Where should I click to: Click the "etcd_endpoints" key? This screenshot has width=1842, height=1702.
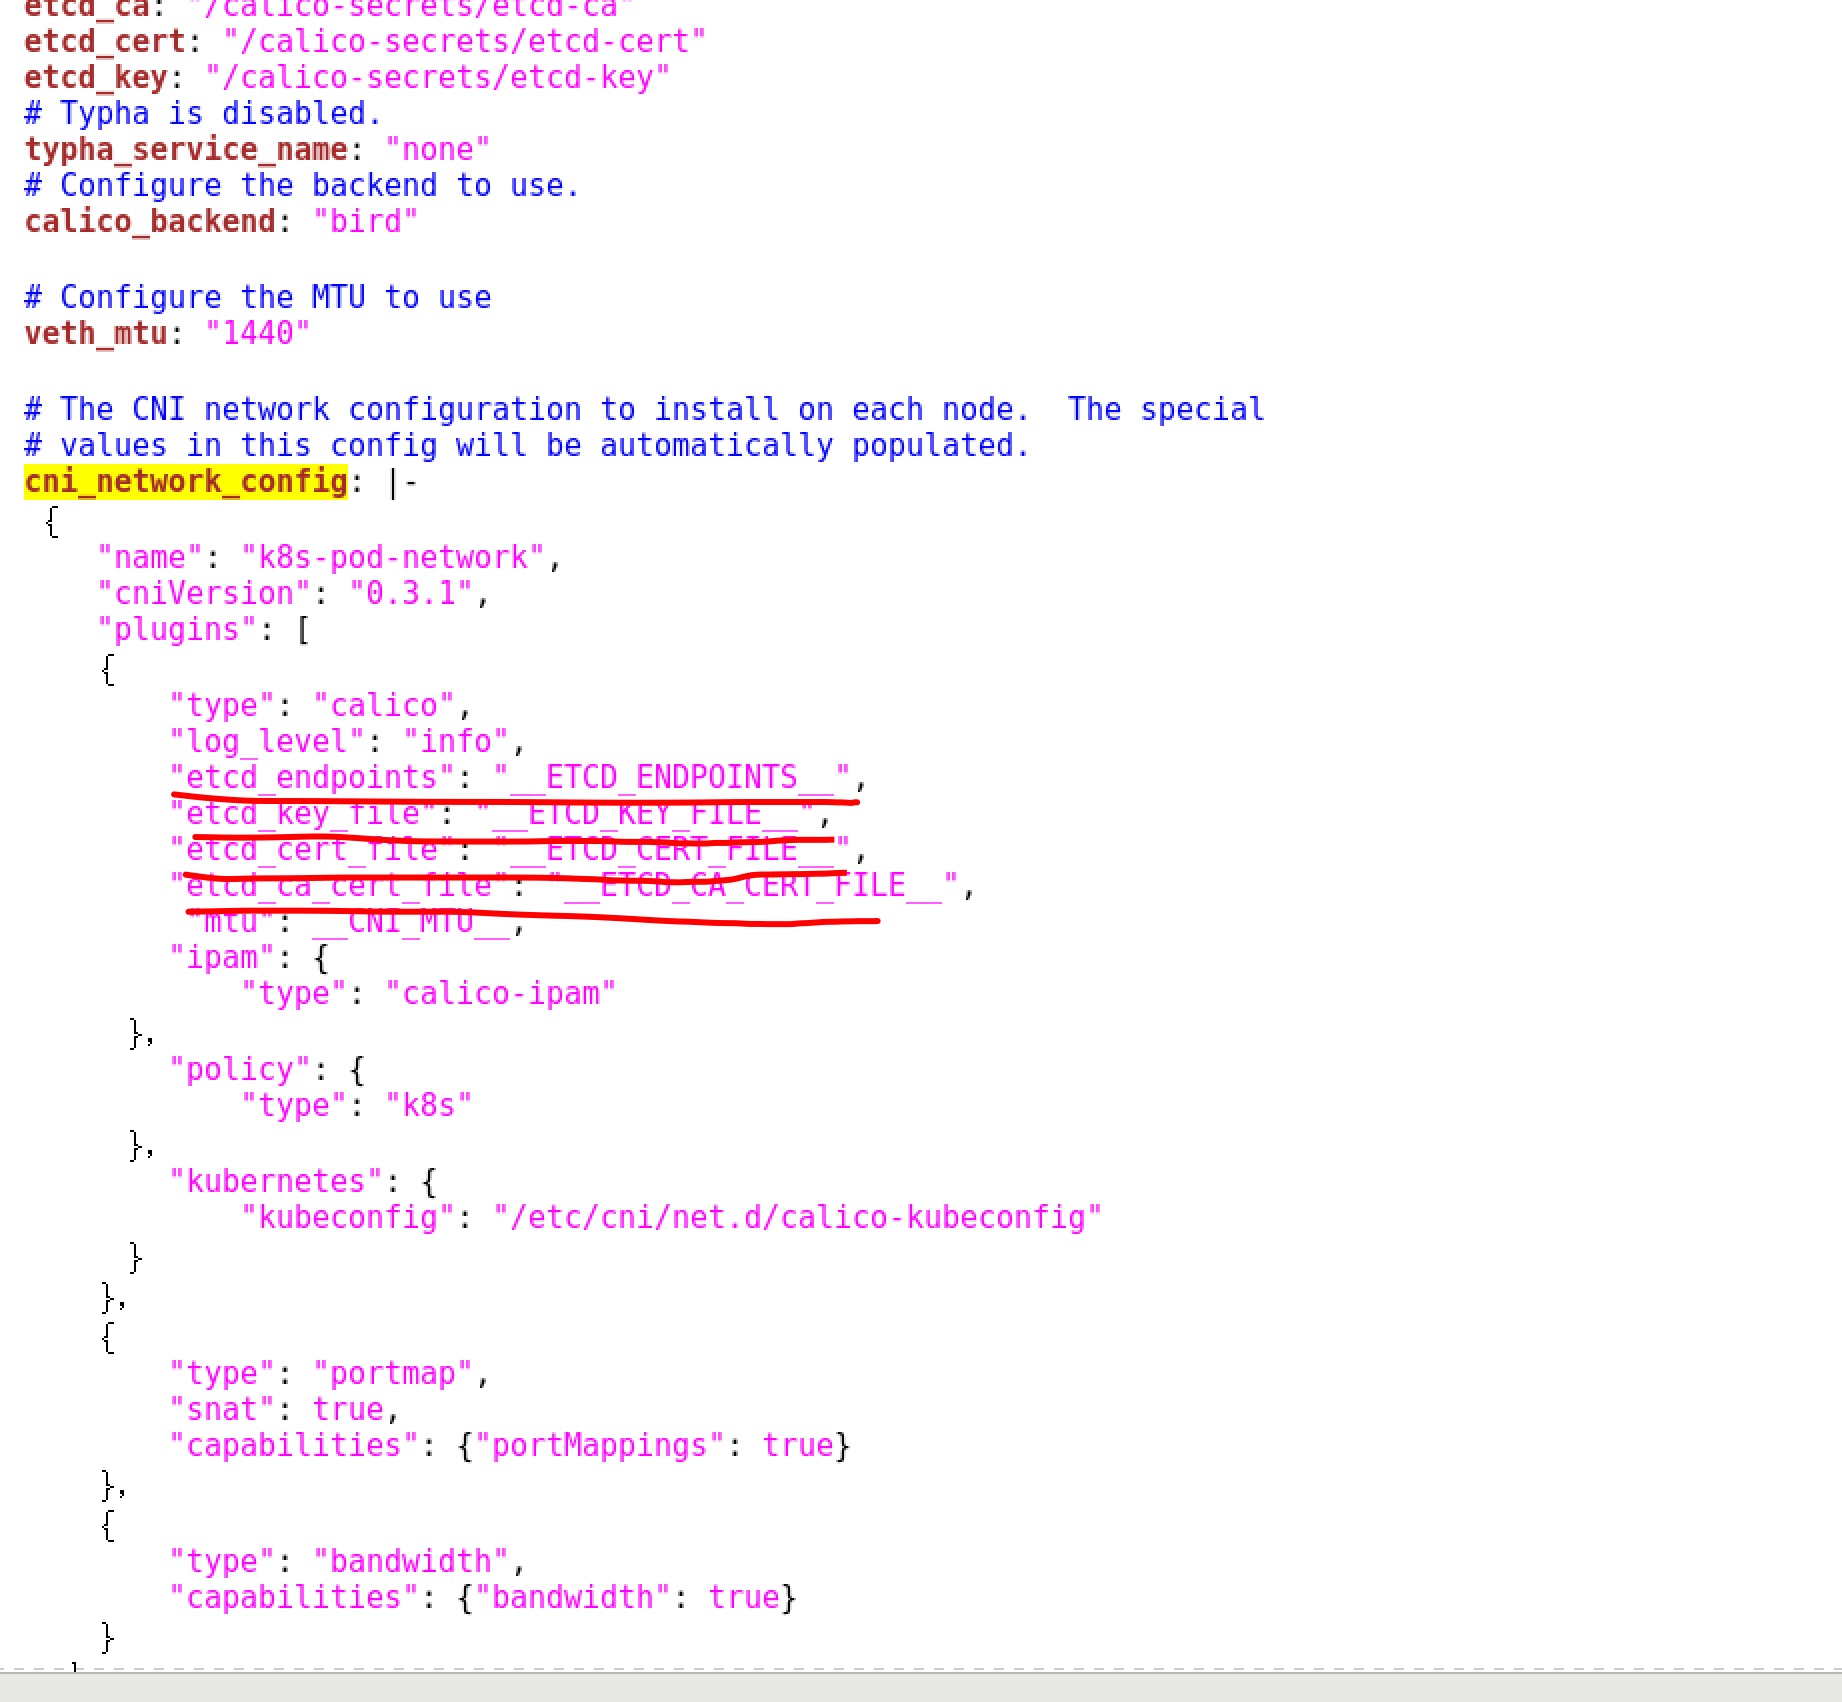click(x=312, y=778)
